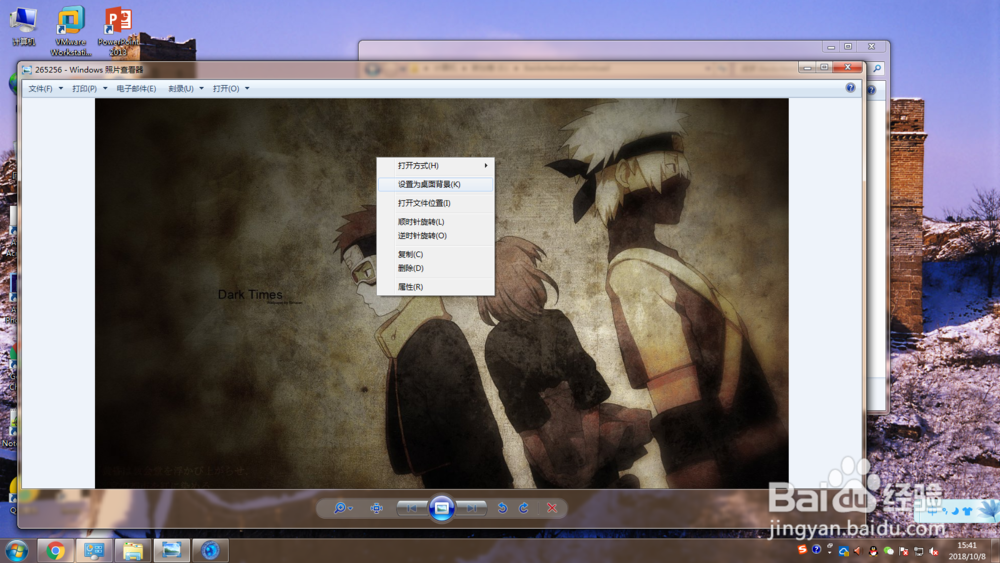Open Google Chrome from the taskbar

[x=55, y=550]
